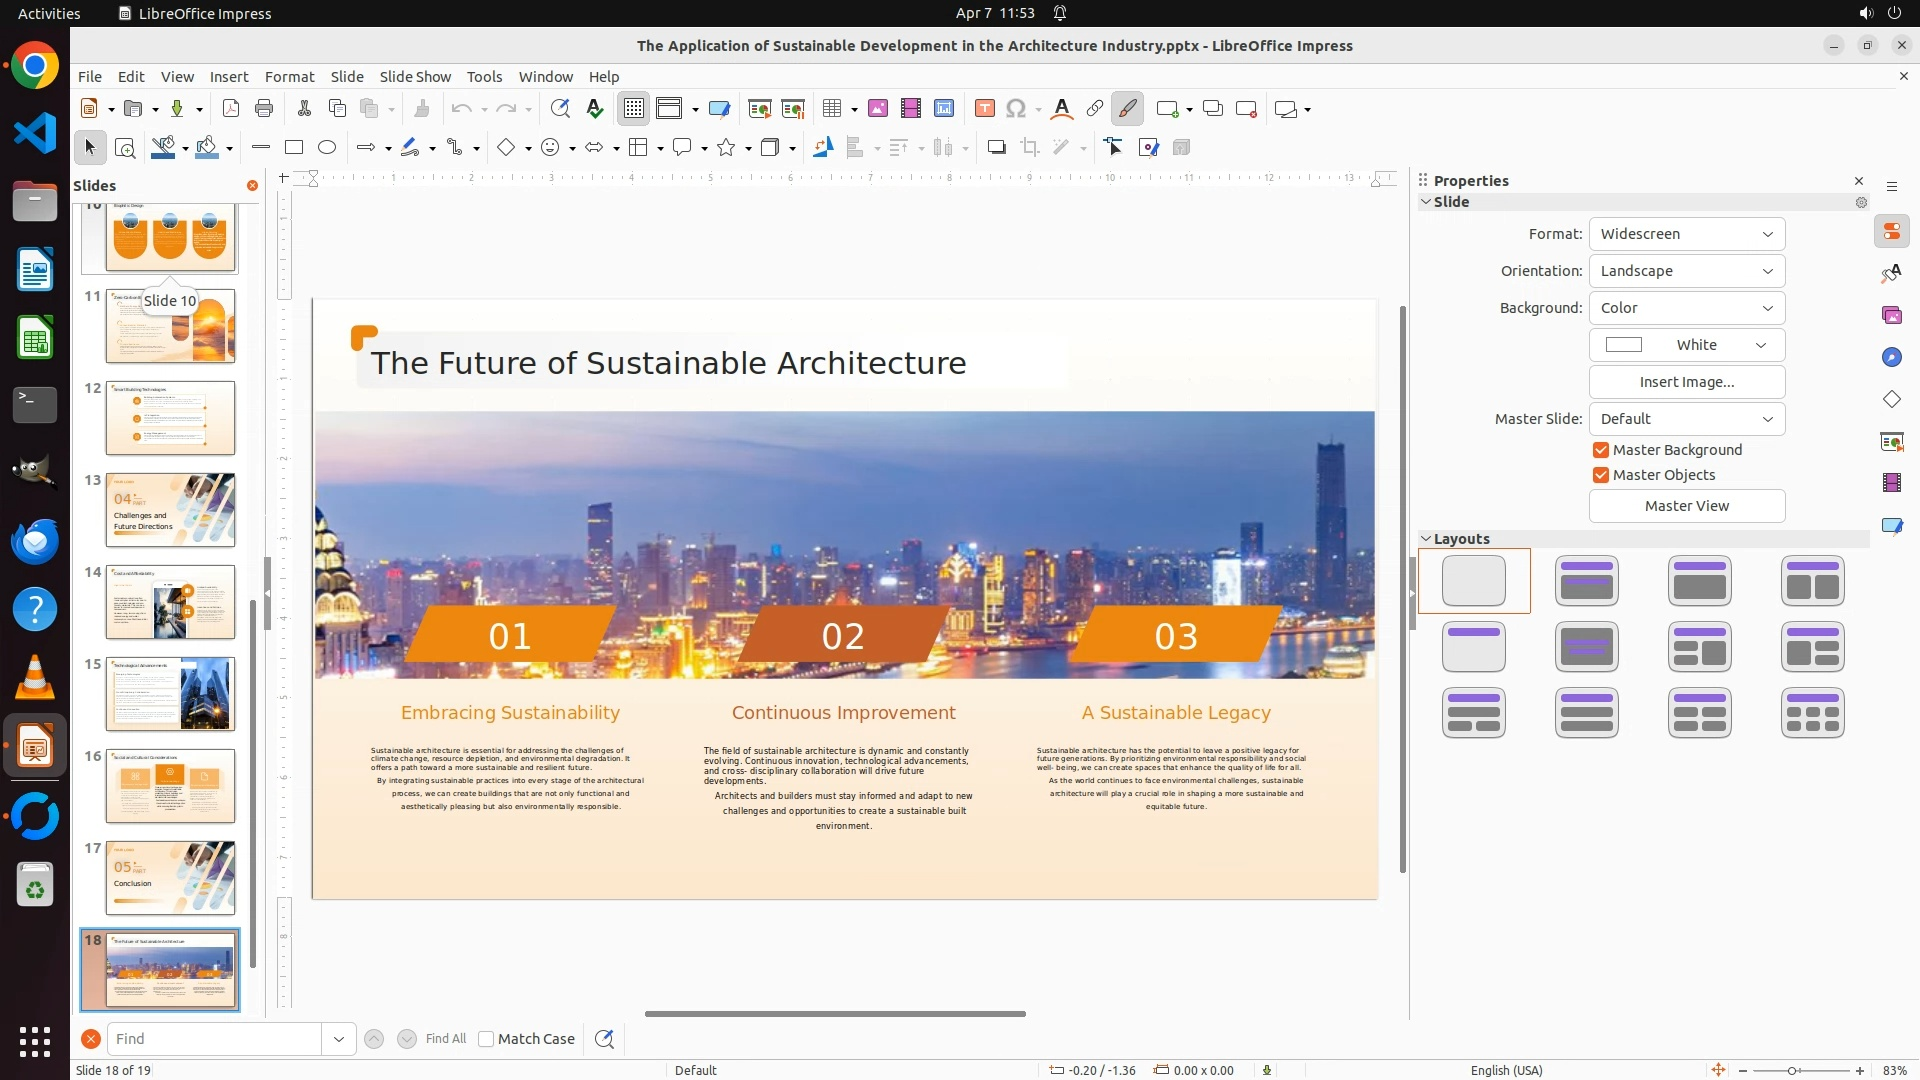Click the Crop Image tool icon
Viewport: 1920px width, 1080px height.
1030,148
